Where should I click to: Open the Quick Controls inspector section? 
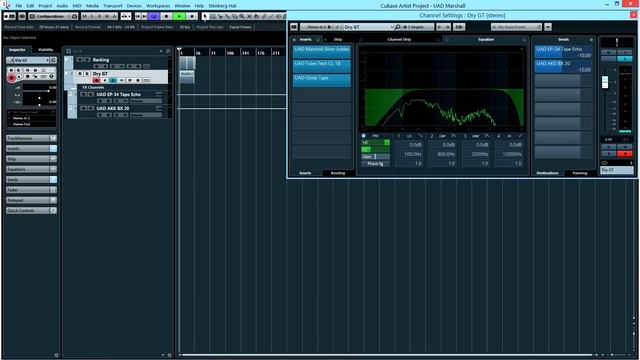[31, 211]
